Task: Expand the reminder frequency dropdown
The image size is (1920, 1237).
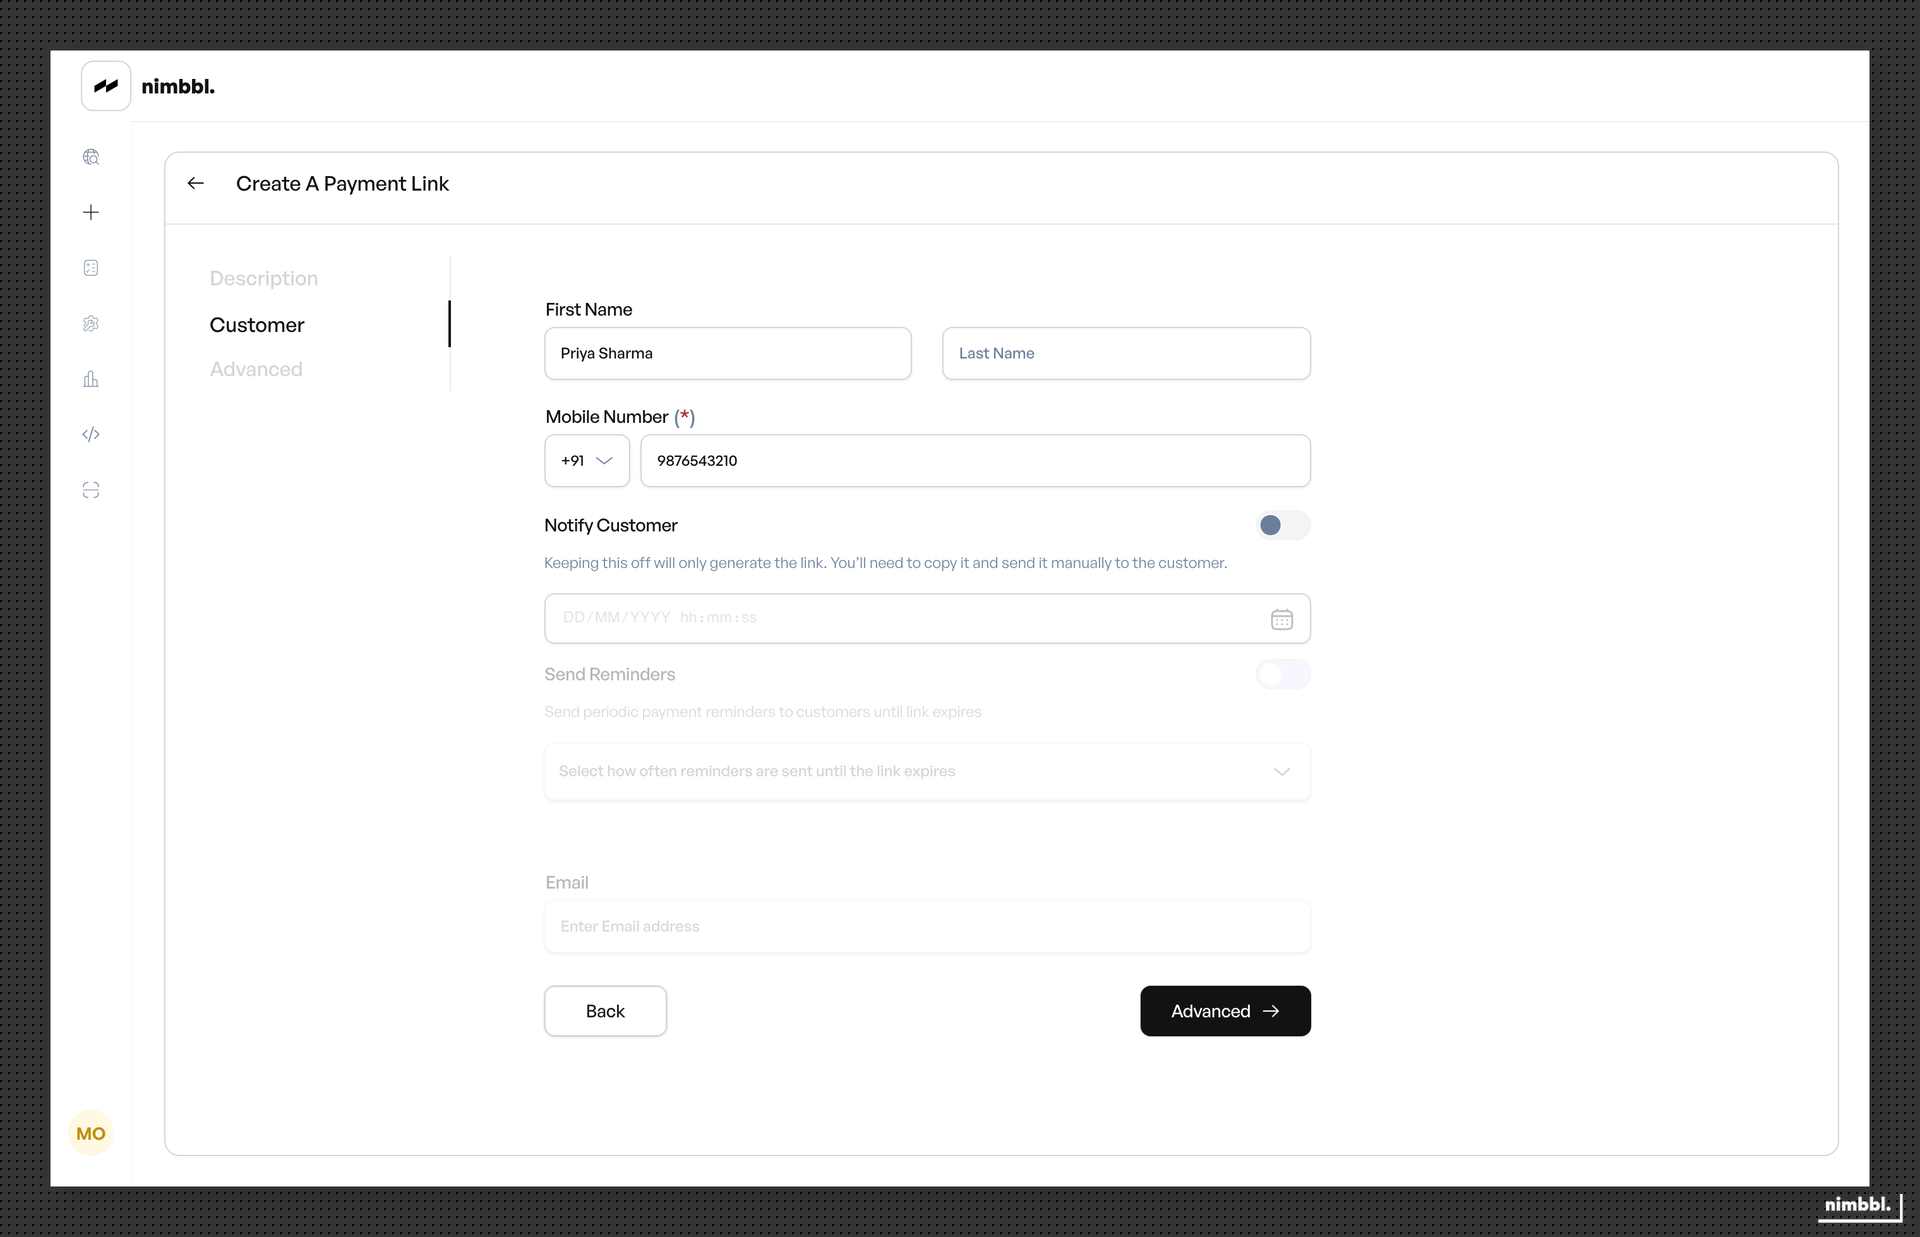Action: pos(1280,772)
